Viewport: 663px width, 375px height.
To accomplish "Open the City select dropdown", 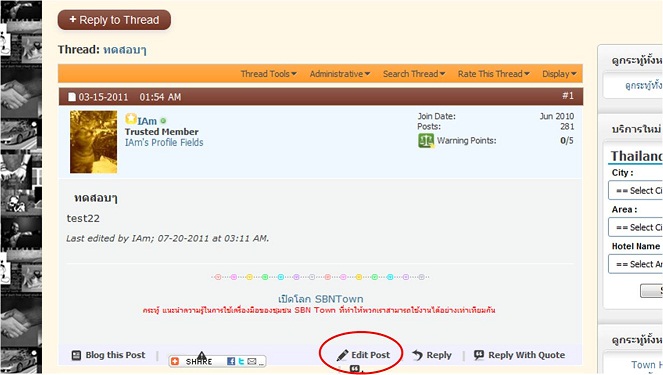I will click(x=636, y=190).
